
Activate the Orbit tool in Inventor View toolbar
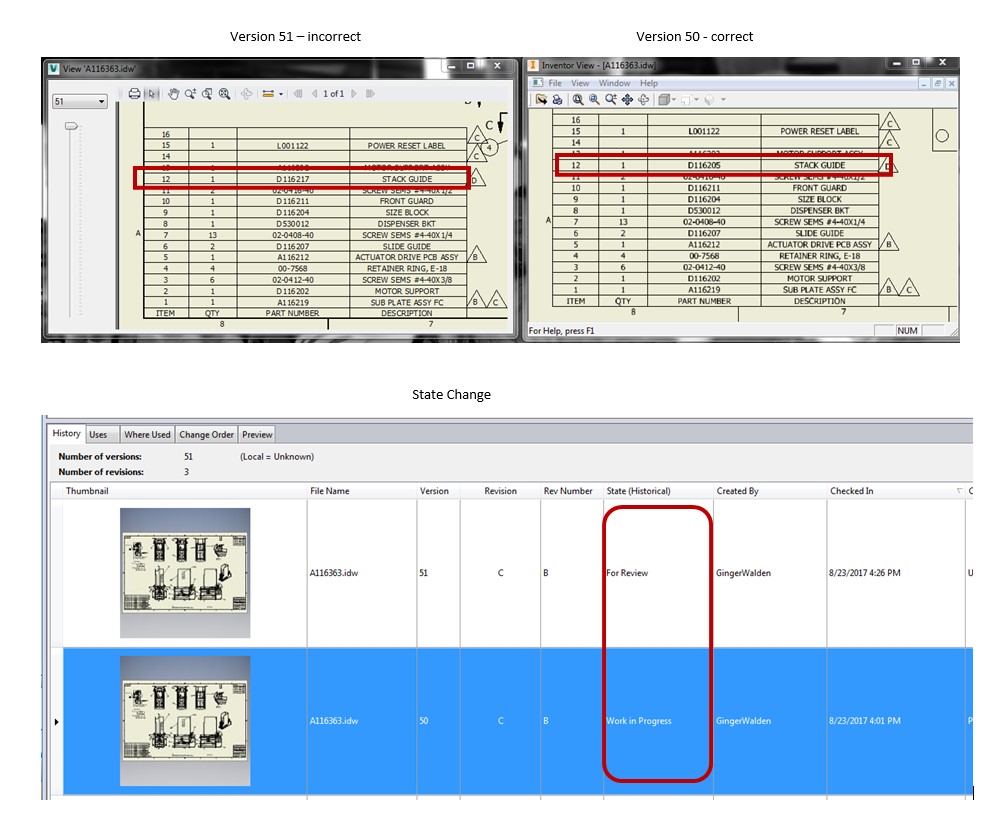(x=643, y=100)
